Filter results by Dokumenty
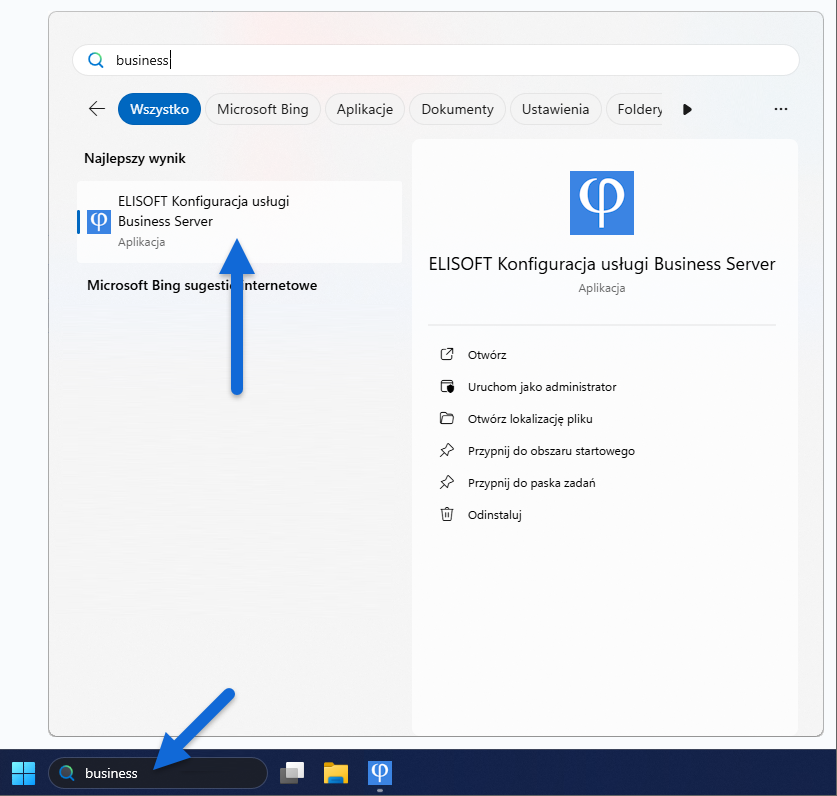 click(457, 109)
